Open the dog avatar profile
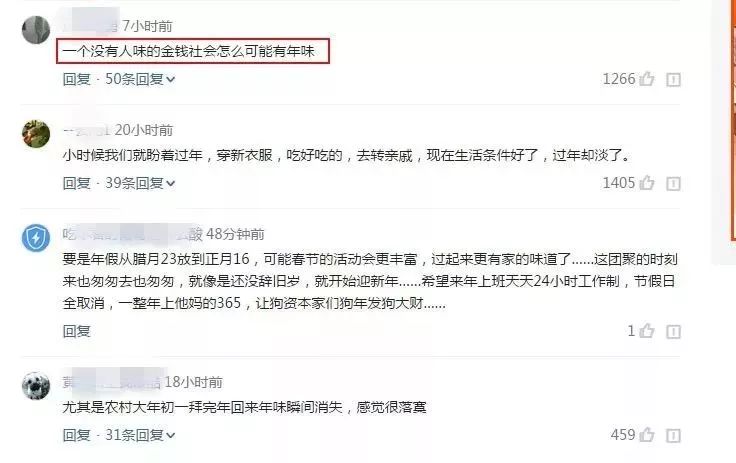Screen dimensions: 736x463 tap(36, 386)
